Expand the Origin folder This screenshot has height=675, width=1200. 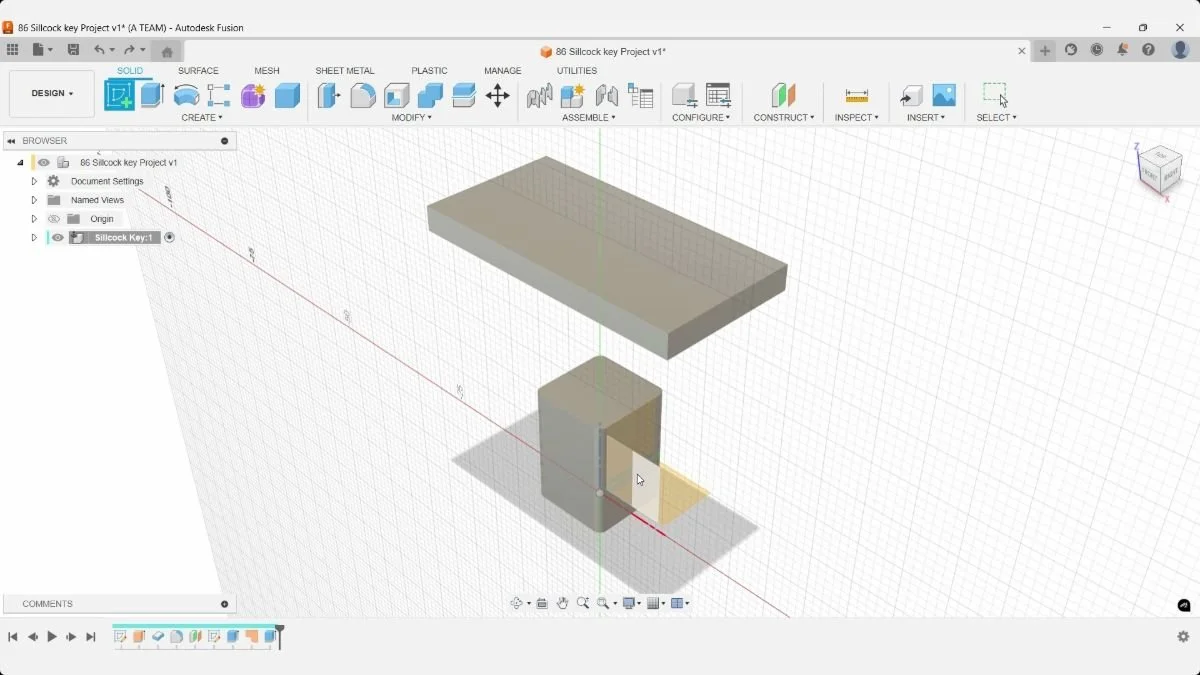click(x=34, y=219)
